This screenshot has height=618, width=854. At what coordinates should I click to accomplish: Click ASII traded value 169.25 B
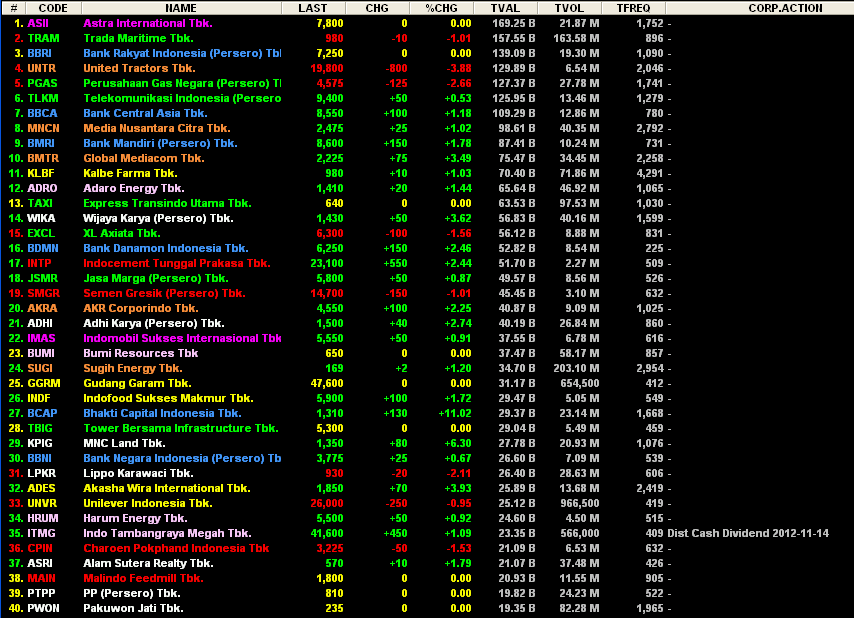(x=514, y=23)
